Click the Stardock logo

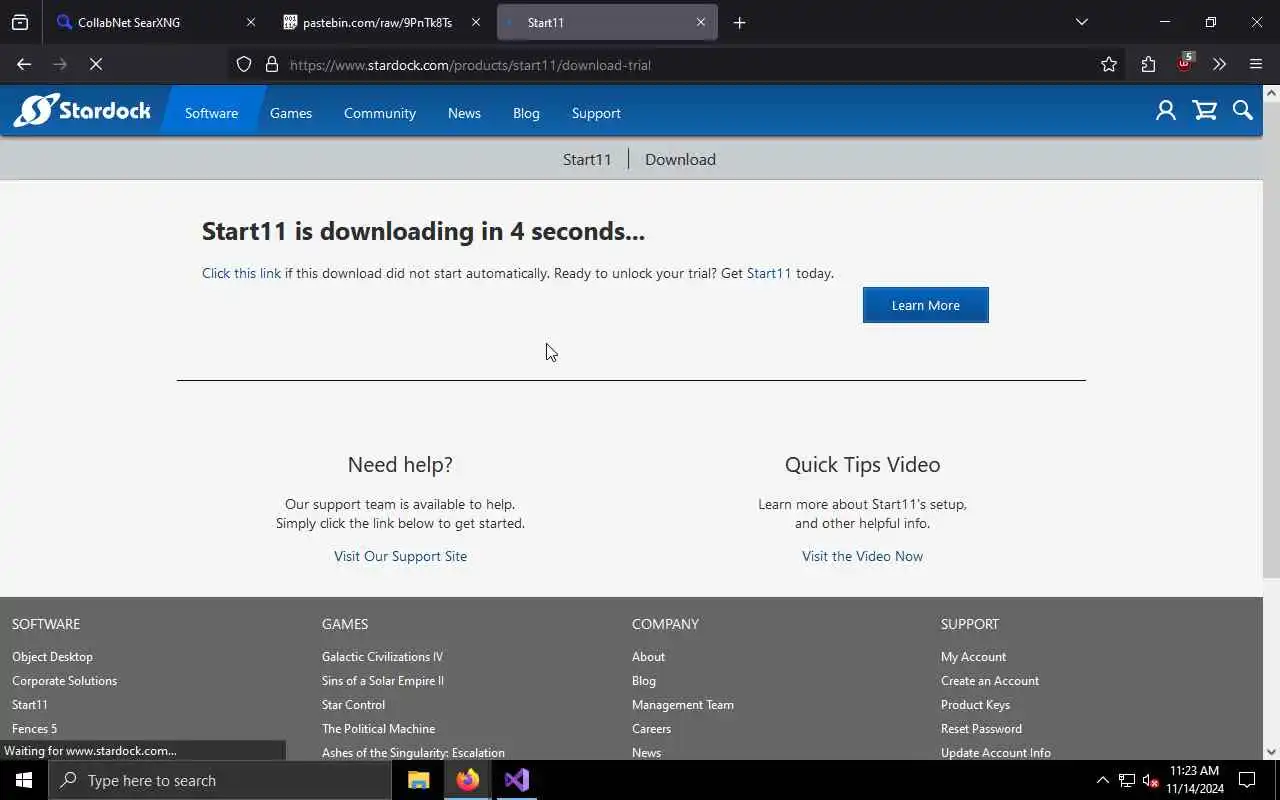coord(82,111)
